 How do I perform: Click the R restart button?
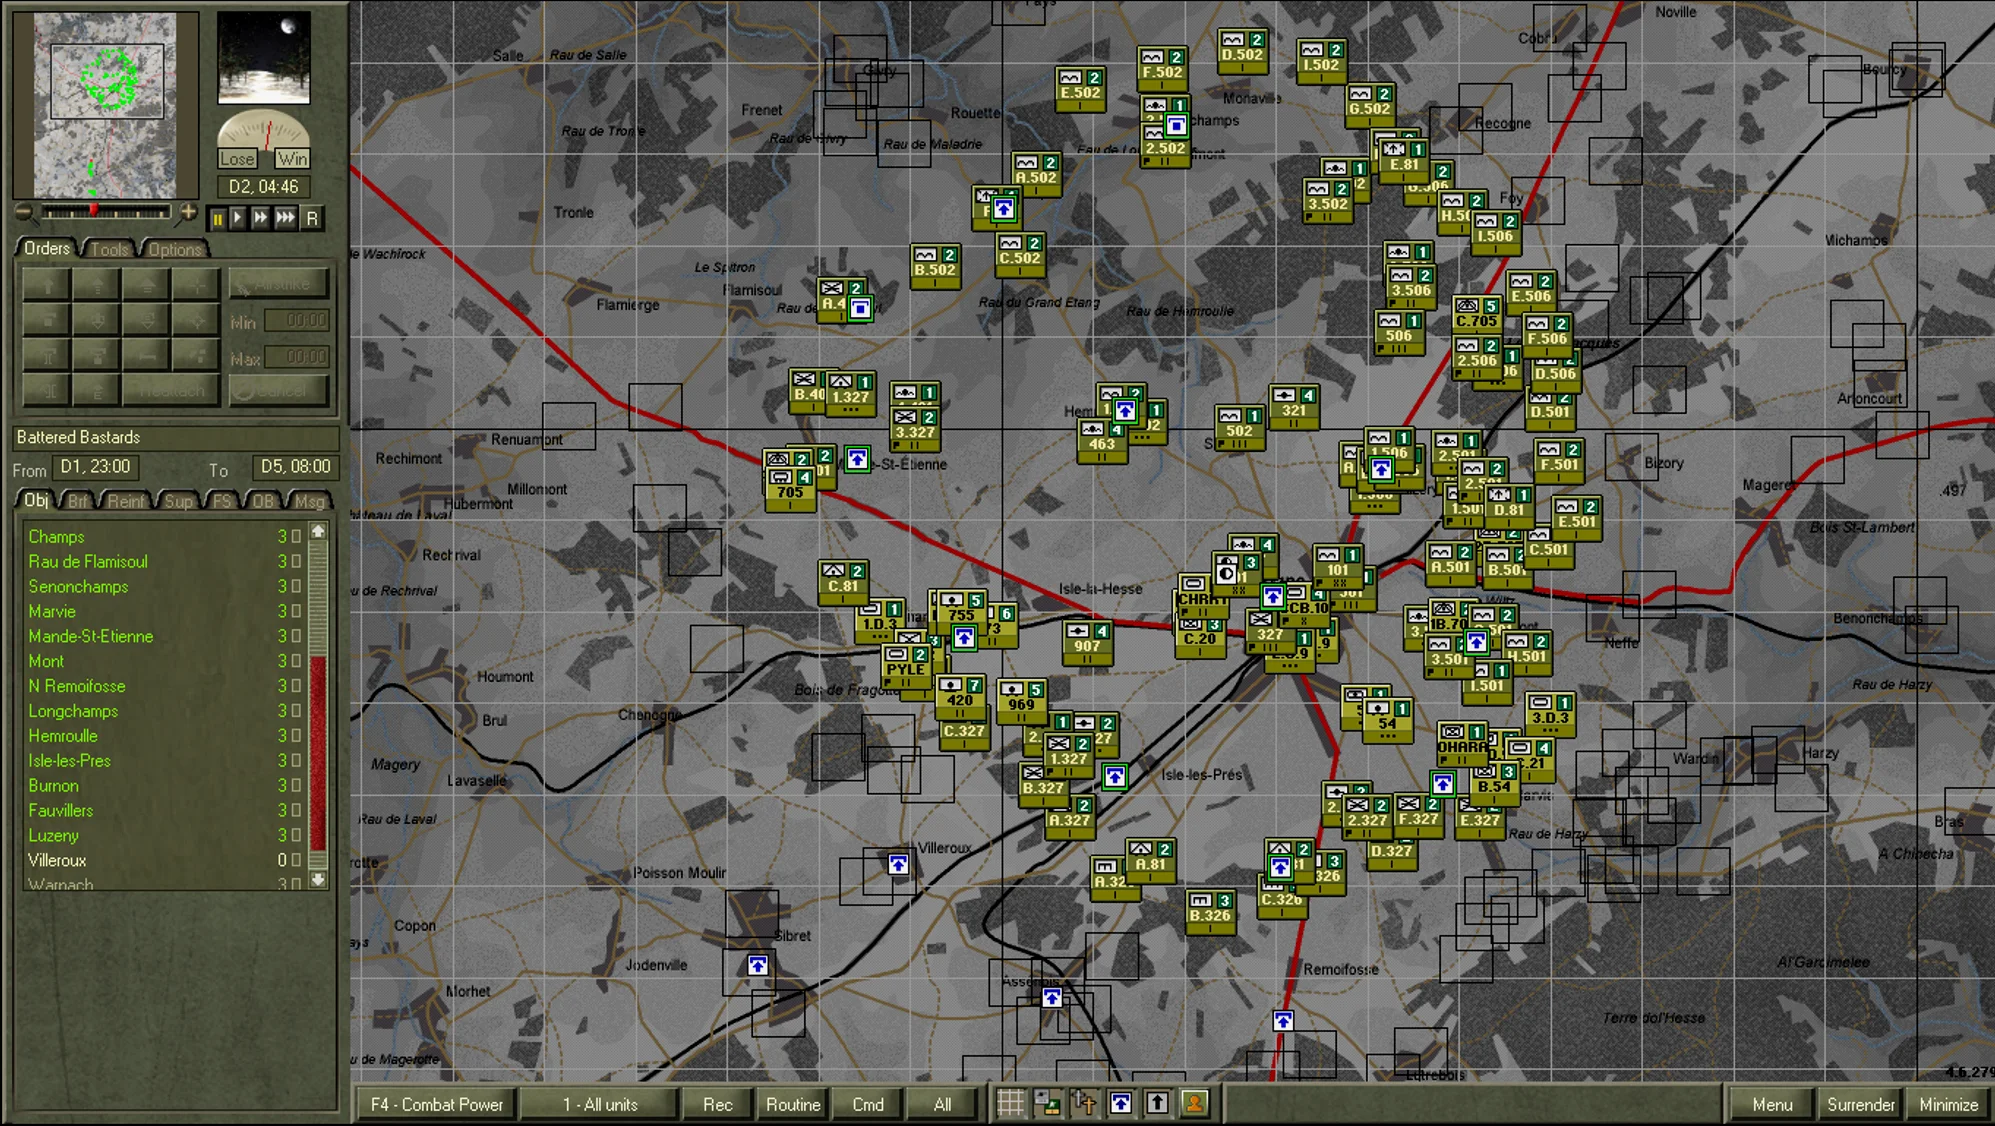312,218
